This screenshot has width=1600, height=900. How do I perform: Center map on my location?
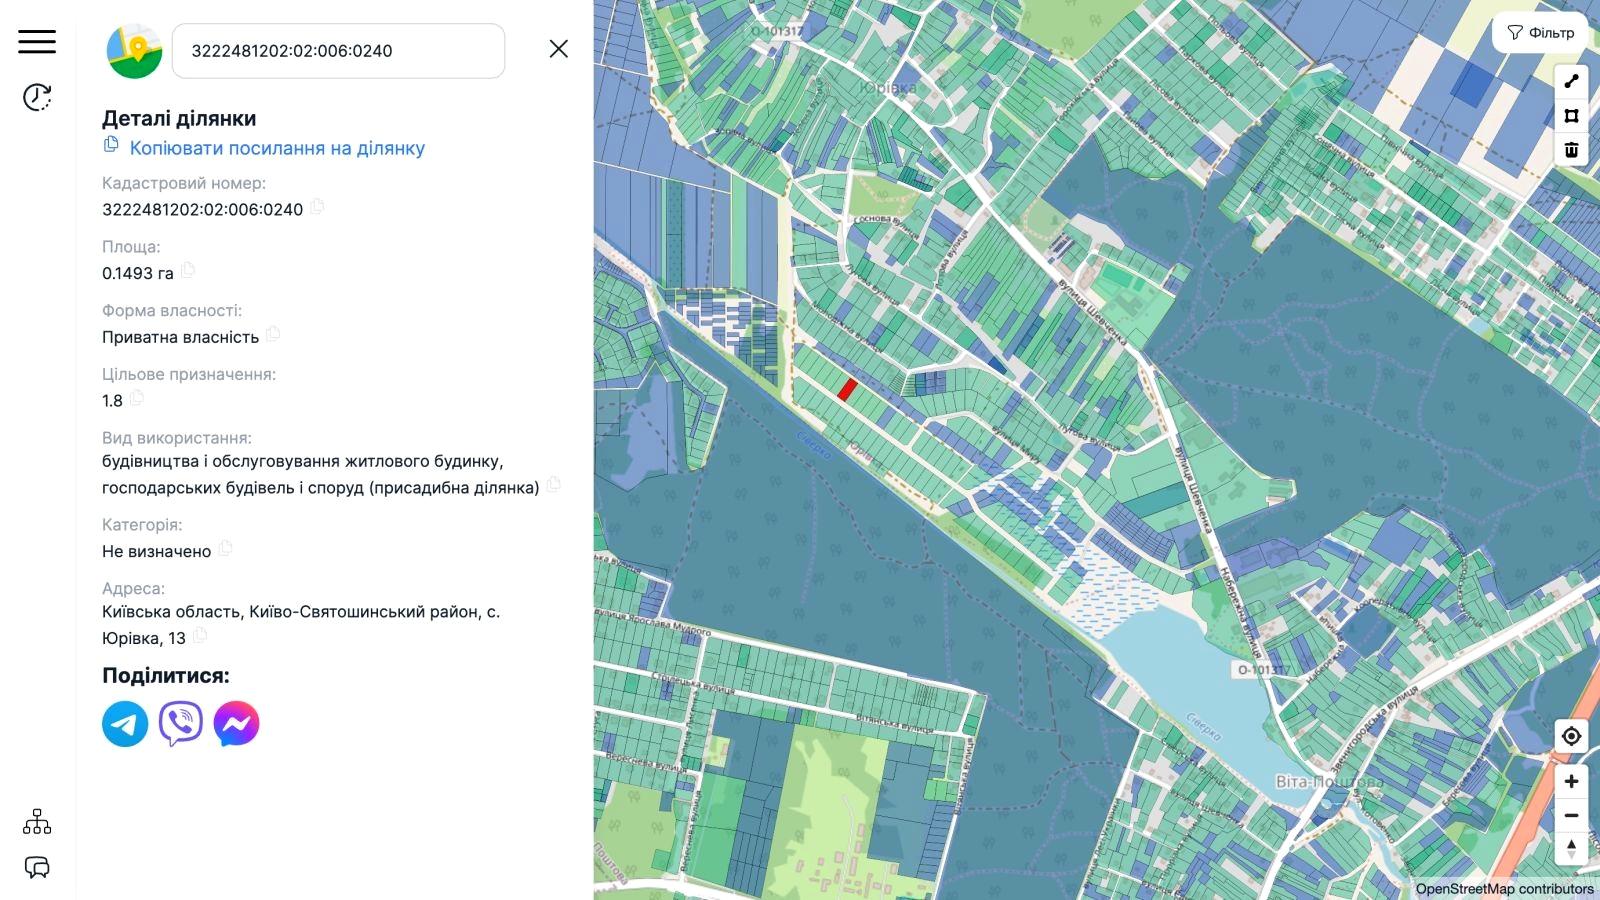(x=1571, y=736)
